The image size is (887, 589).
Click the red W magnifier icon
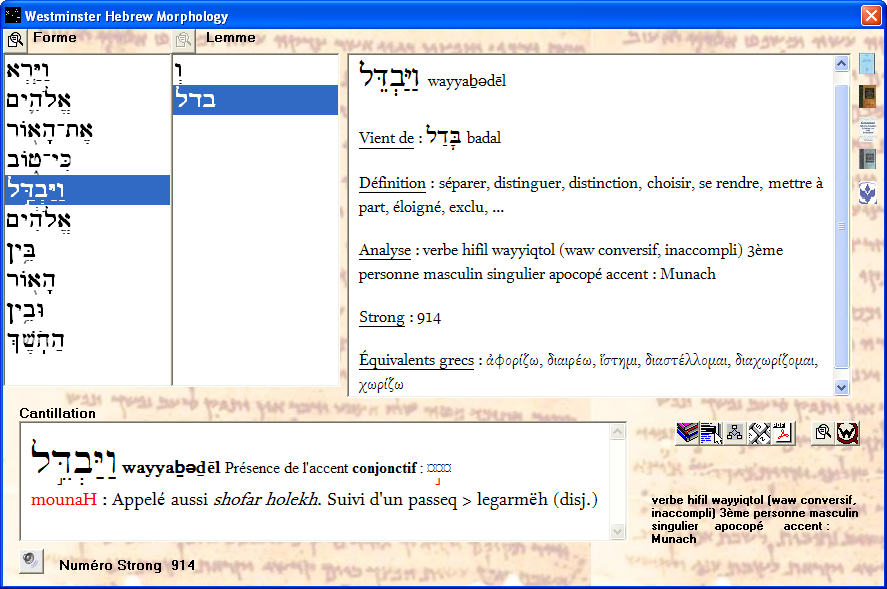(x=847, y=433)
